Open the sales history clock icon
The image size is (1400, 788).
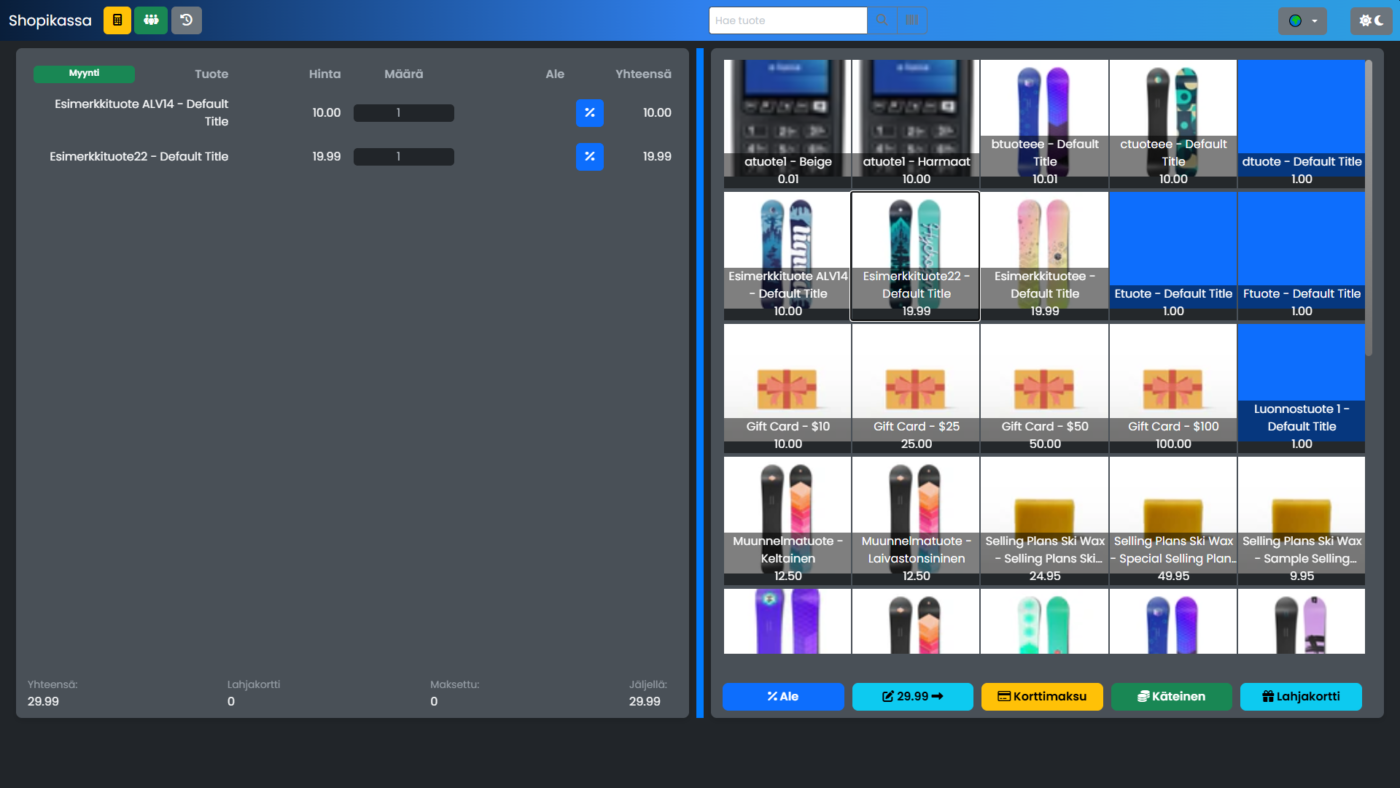pyautogui.click(x=186, y=20)
